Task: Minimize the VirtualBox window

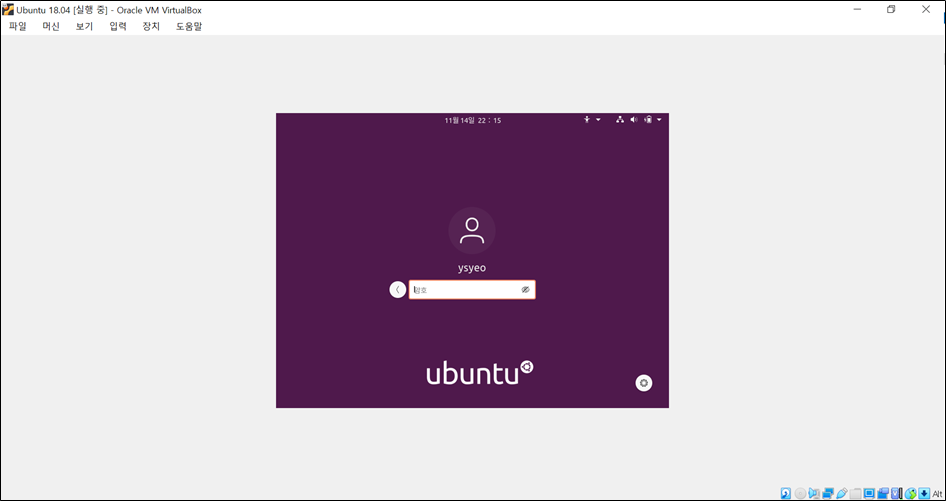Action: [857, 10]
